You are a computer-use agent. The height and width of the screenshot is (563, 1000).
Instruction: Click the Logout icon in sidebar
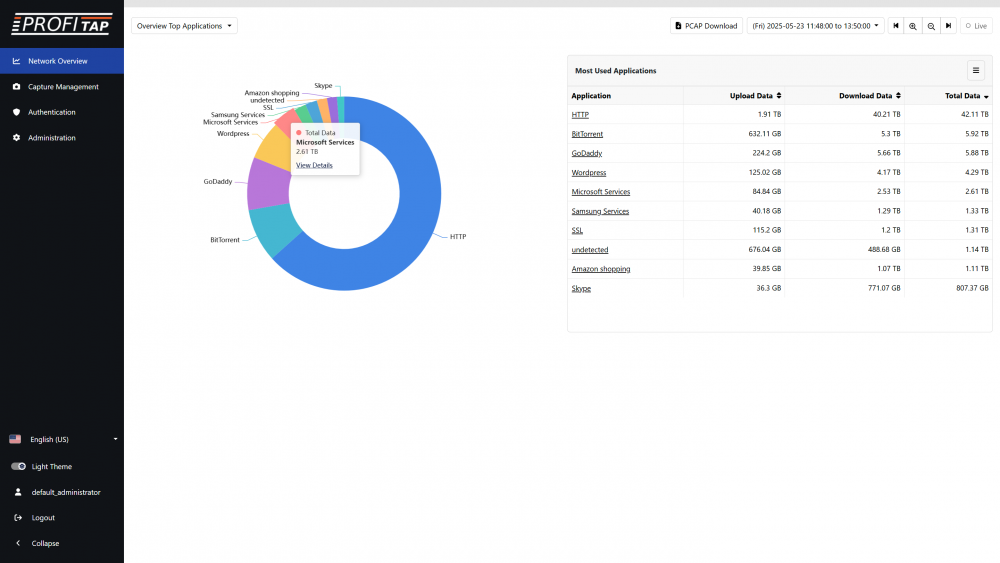pos(17,518)
